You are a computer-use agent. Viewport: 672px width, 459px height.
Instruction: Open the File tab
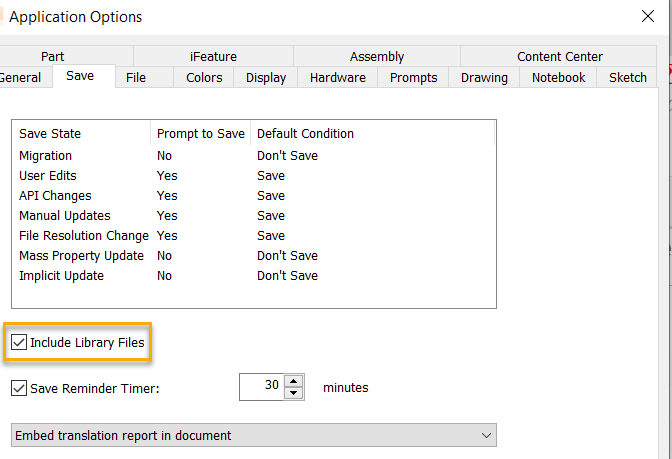coord(136,78)
